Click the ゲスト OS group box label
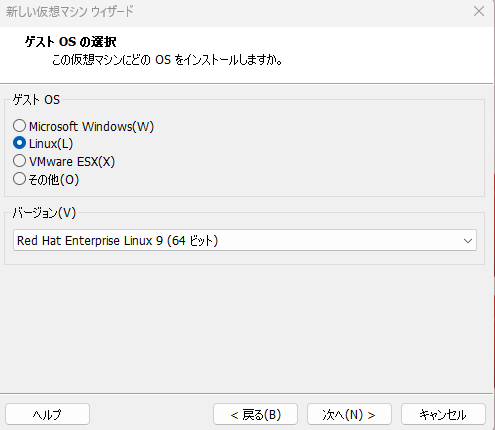495x430 pixels. 36,99
